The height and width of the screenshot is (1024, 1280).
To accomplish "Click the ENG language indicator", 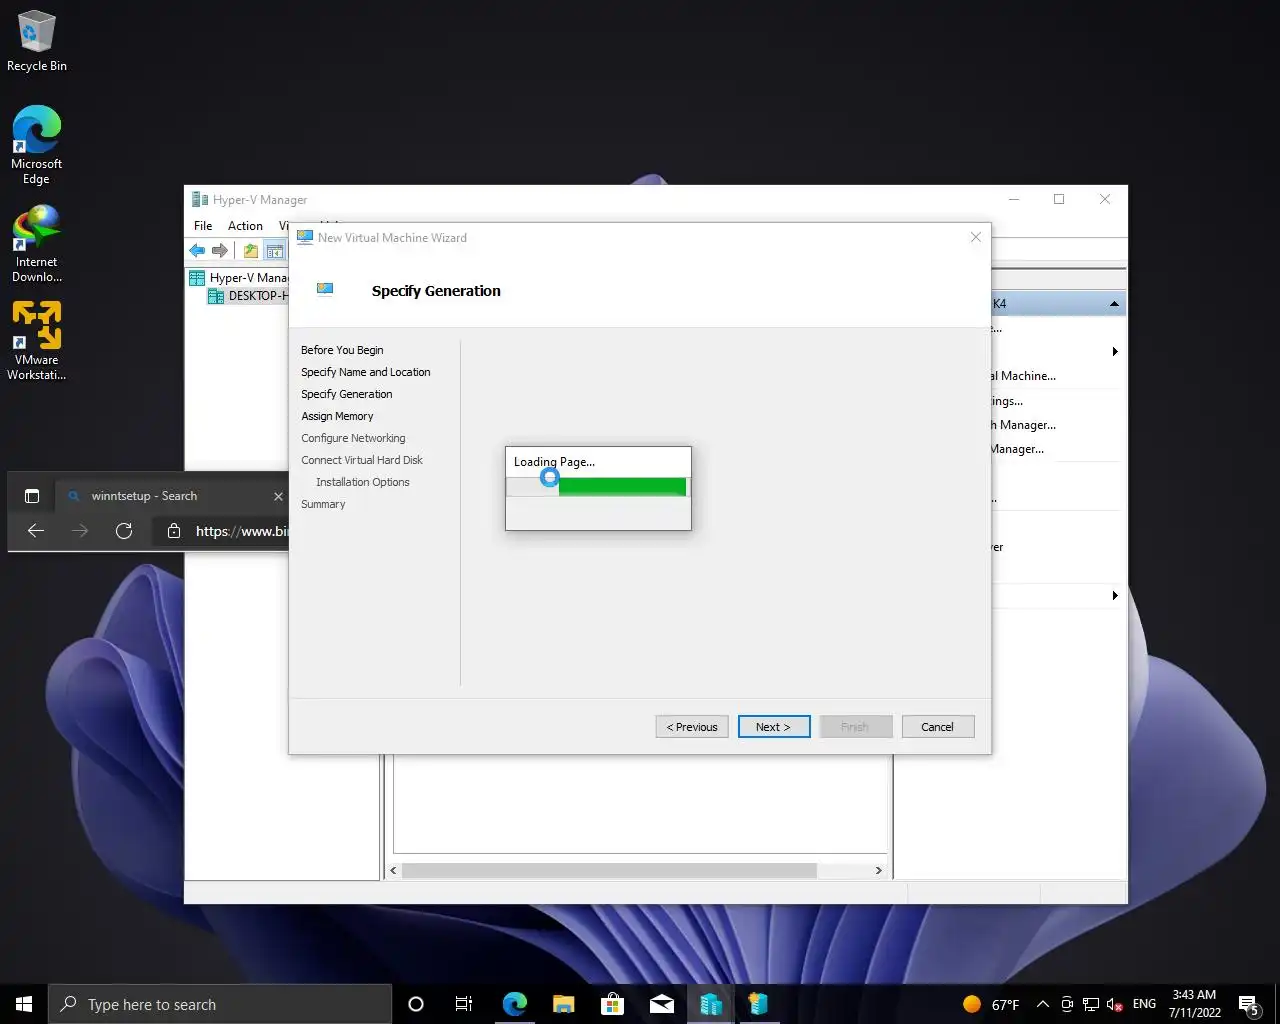I will [x=1145, y=1004].
